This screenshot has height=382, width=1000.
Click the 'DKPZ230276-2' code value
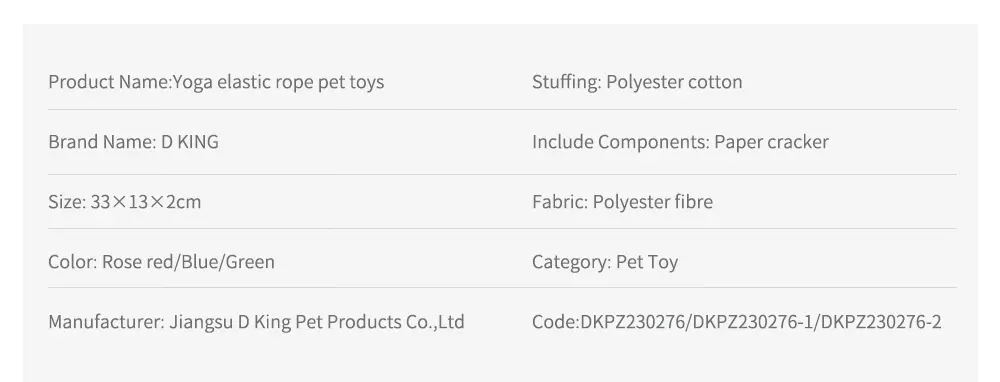click(881, 322)
